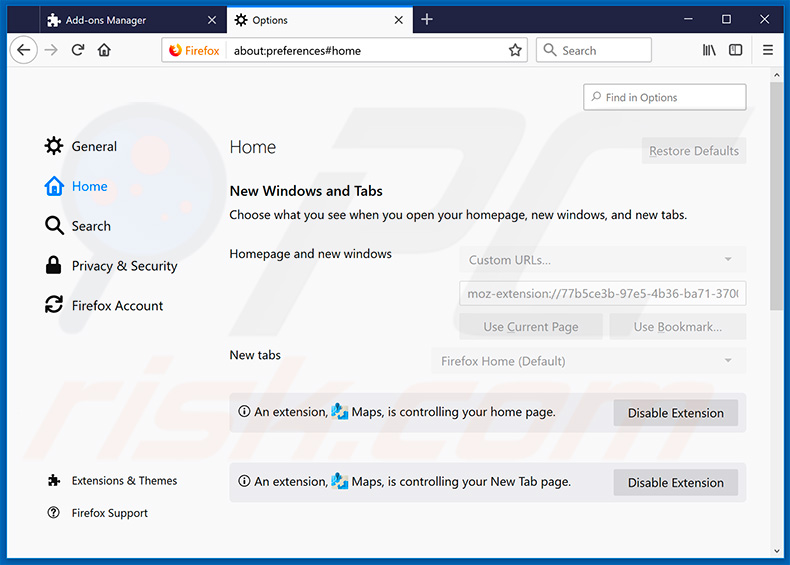The height and width of the screenshot is (565, 790).
Task: Click the scrollbar down arrow
Action: point(776,551)
